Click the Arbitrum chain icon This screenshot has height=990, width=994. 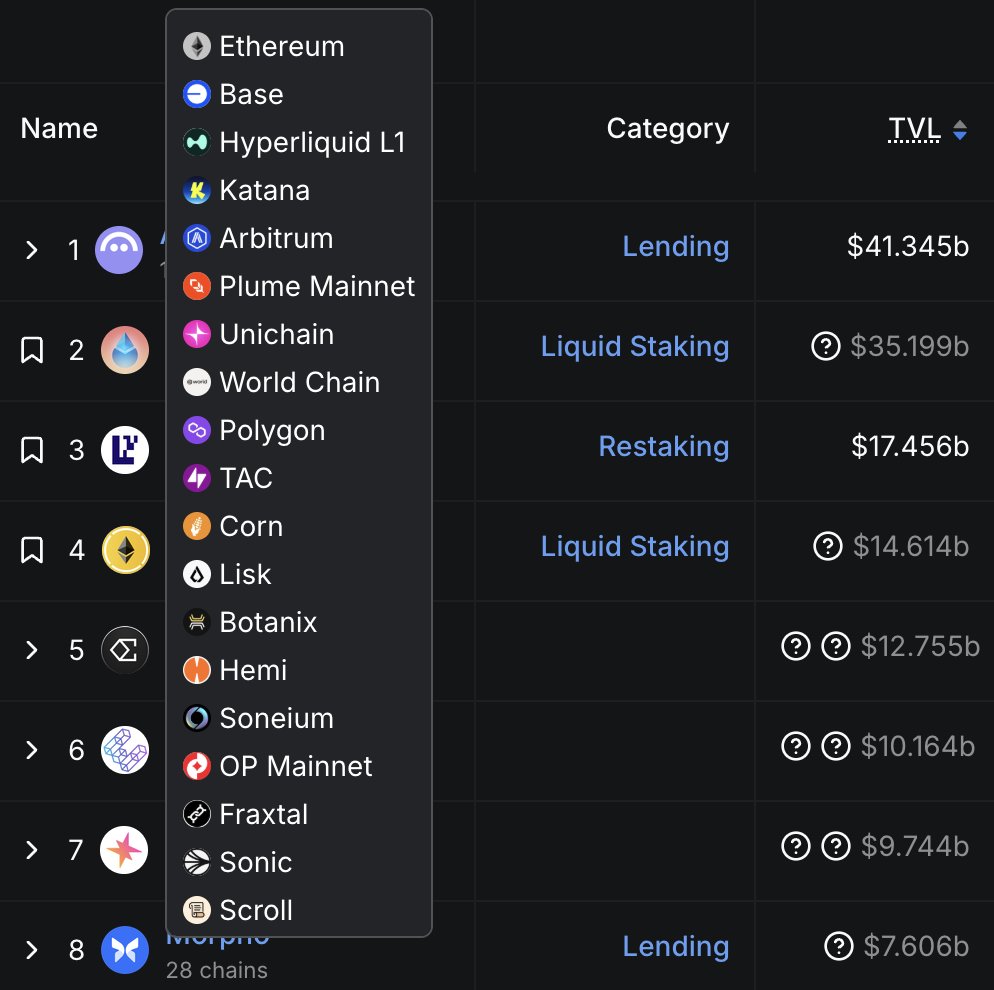tap(197, 238)
